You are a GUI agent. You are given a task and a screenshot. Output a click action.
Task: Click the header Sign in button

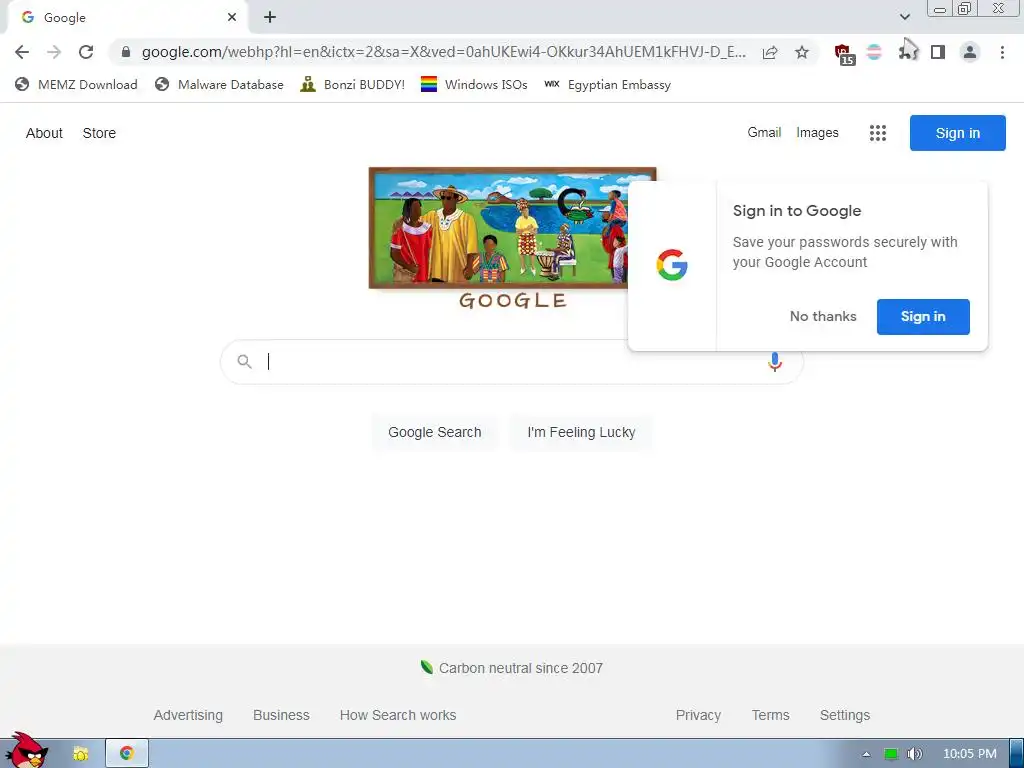[957, 133]
